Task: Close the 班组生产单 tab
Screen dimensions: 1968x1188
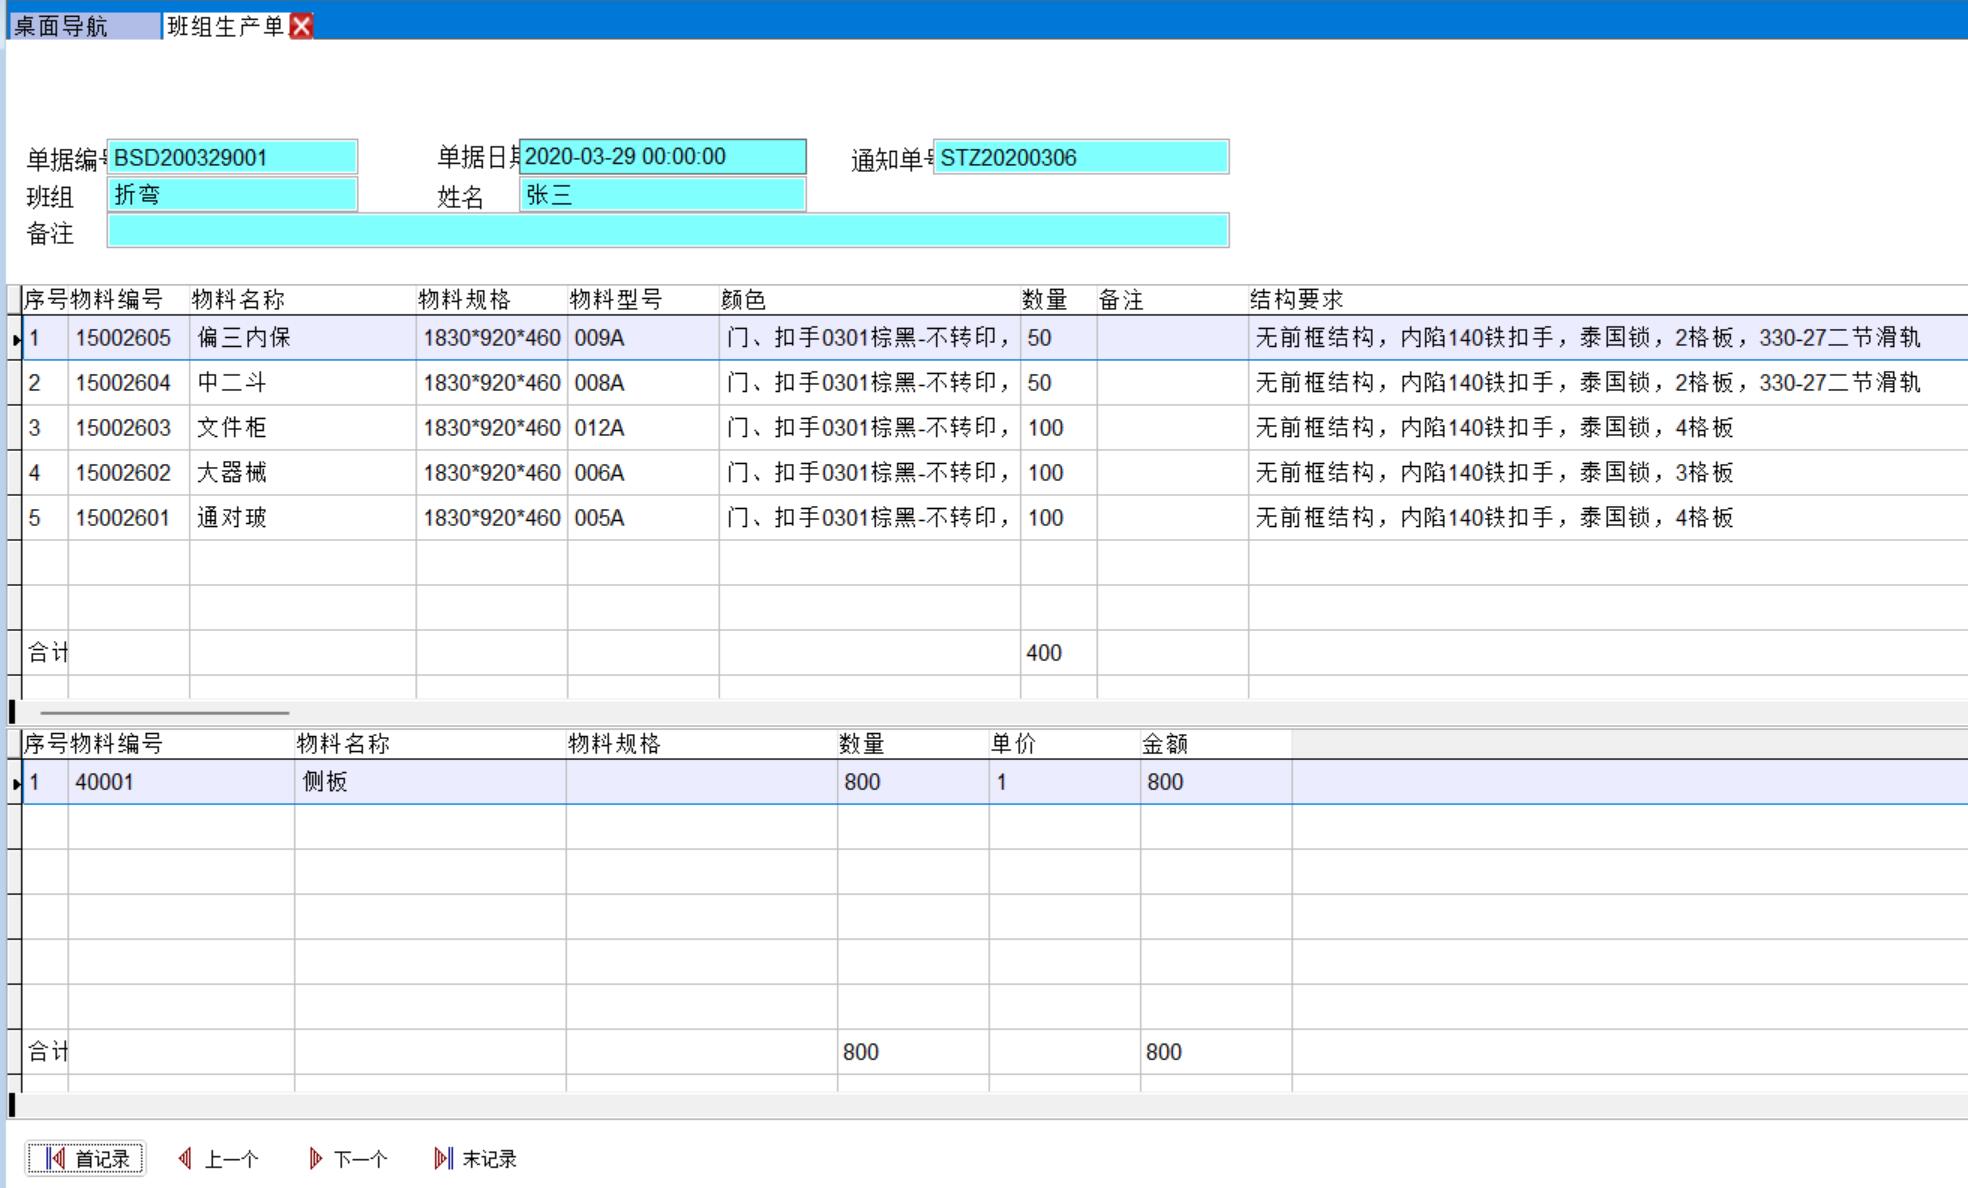Action: click(301, 26)
